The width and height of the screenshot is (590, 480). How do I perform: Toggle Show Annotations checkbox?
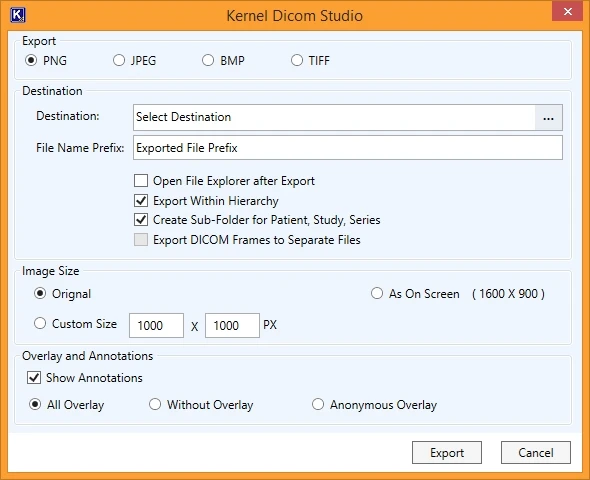tap(34, 377)
